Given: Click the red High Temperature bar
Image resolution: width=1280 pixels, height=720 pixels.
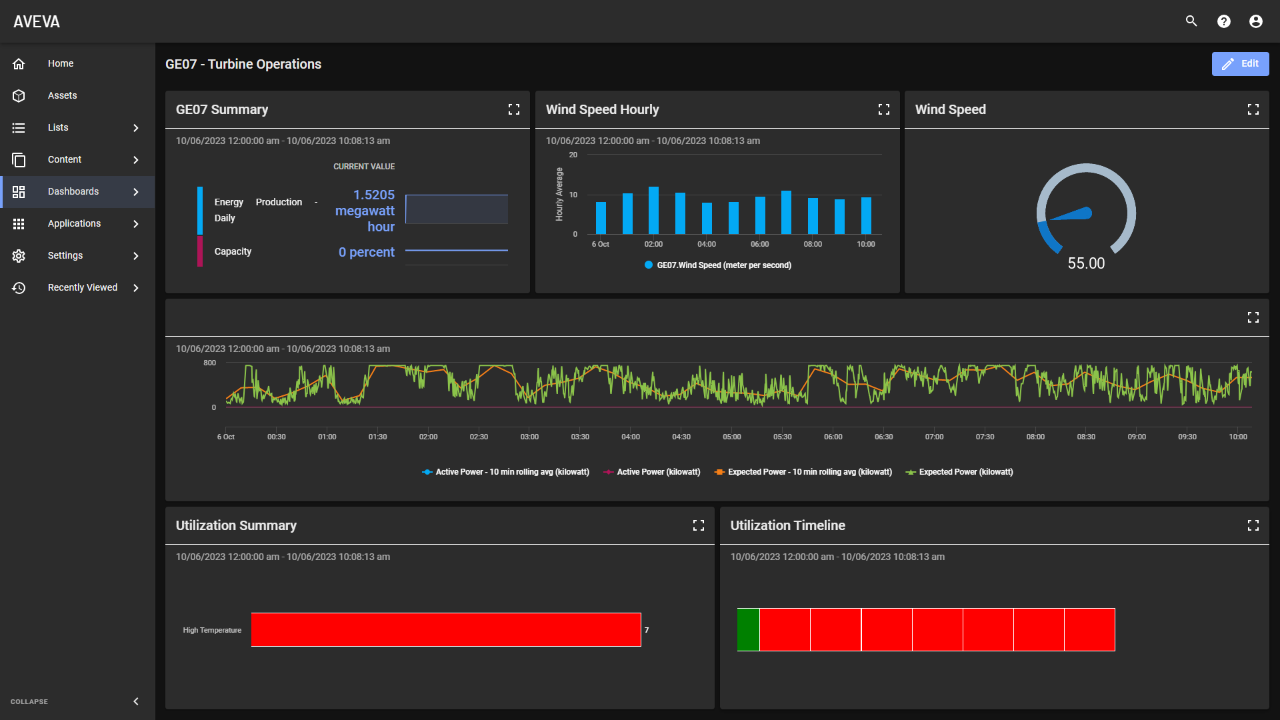Looking at the screenshot, I should click(445, 630).
